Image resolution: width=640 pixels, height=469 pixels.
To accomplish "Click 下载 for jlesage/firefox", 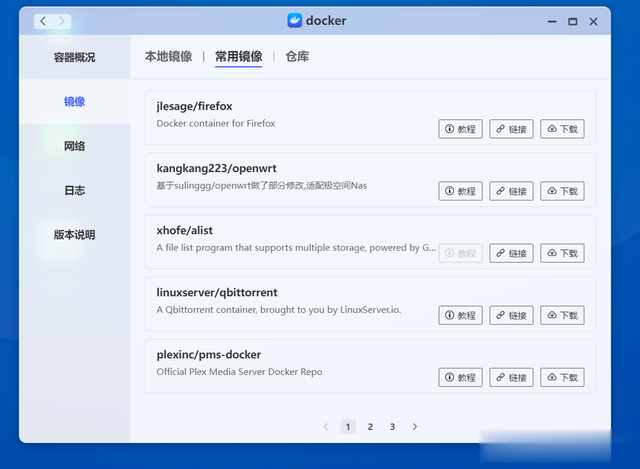I will [x=562, y=129].
